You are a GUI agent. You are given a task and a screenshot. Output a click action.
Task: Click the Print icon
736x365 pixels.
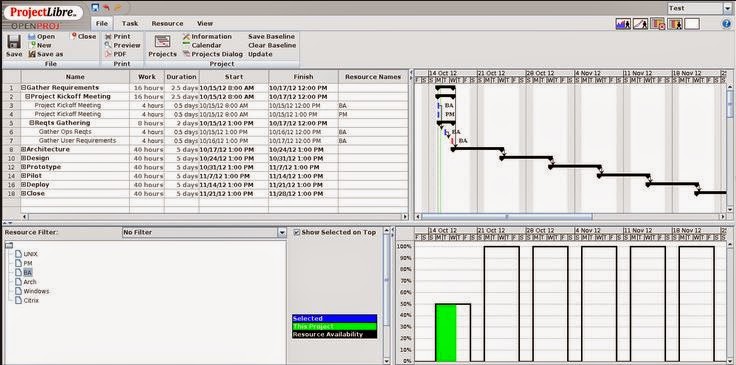point(108,37)
